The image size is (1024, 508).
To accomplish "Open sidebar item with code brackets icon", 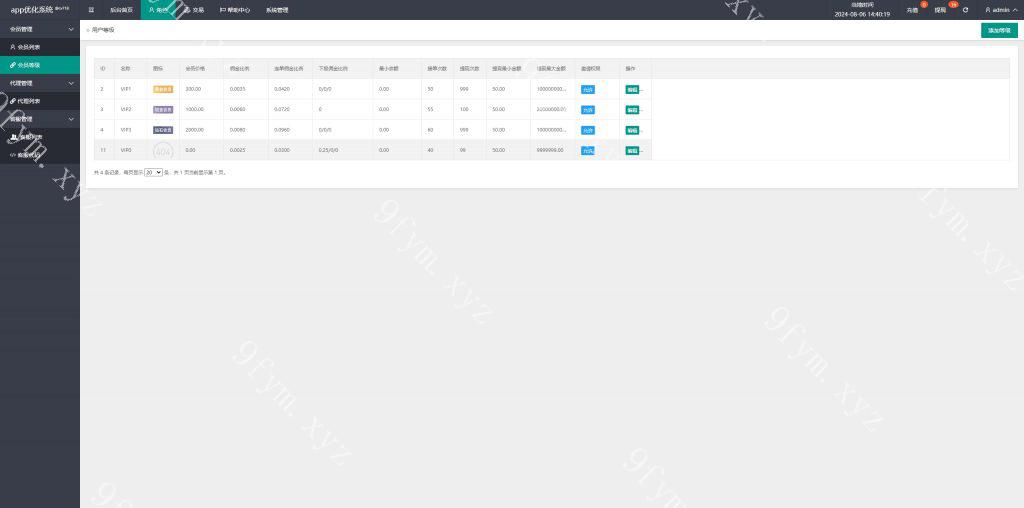I will 40,155.
